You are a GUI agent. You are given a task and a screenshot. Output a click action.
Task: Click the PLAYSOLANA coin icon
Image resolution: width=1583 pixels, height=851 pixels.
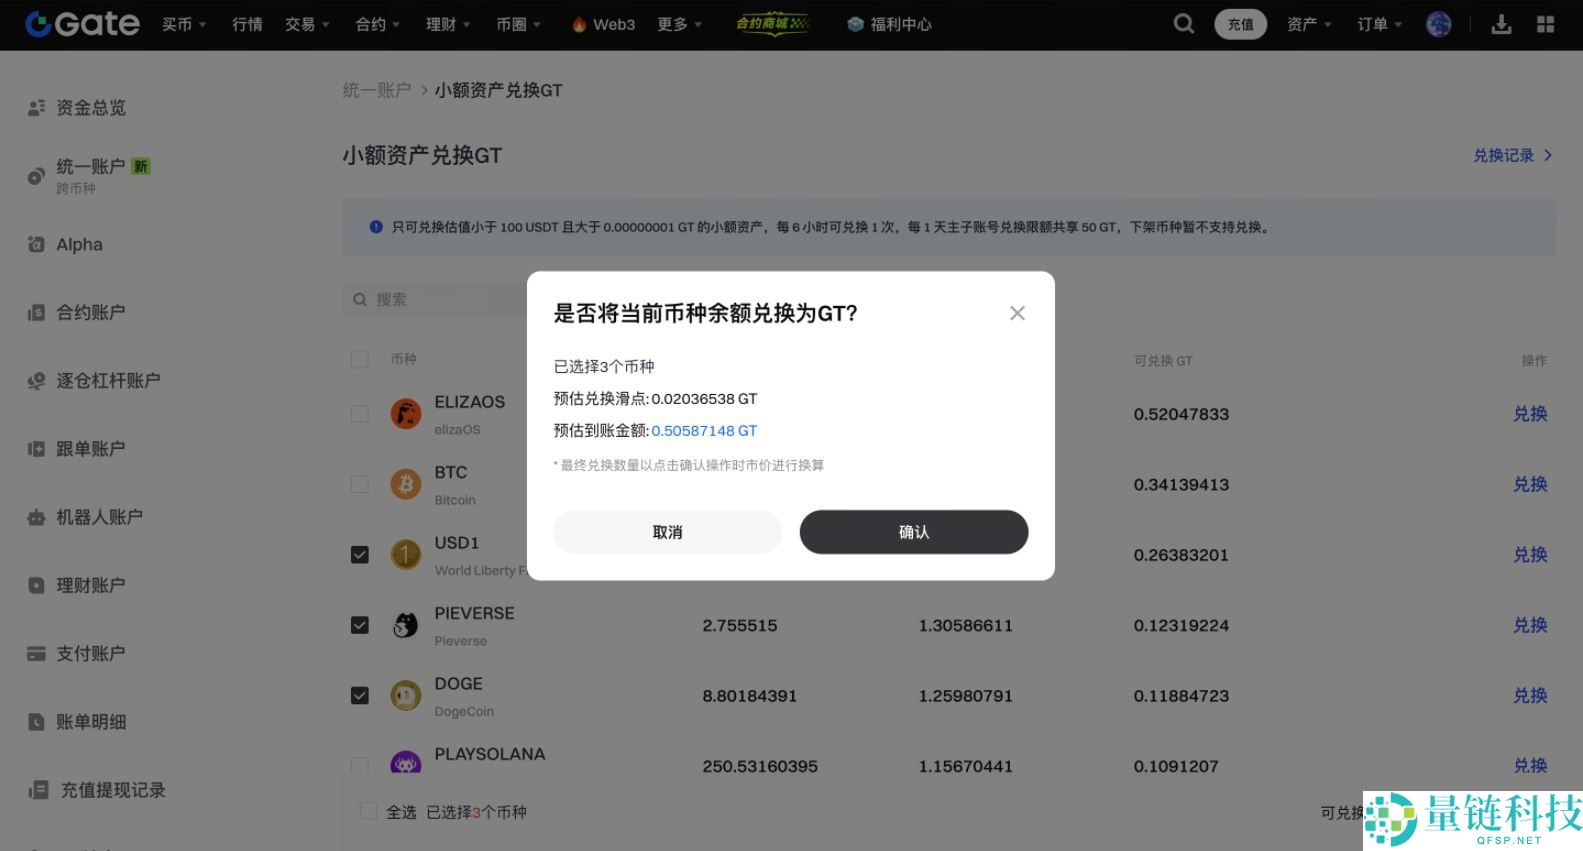click(405, 763)
